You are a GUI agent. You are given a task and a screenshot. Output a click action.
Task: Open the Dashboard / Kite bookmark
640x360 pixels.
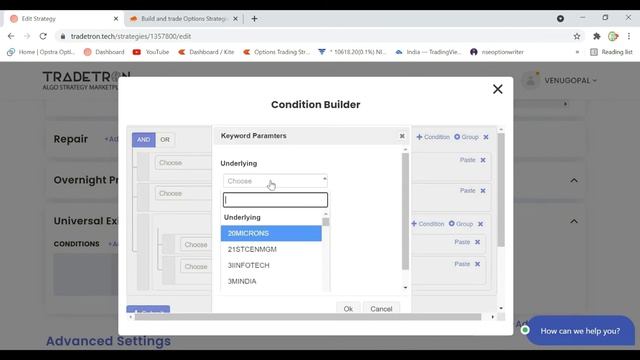click(206, 52)
